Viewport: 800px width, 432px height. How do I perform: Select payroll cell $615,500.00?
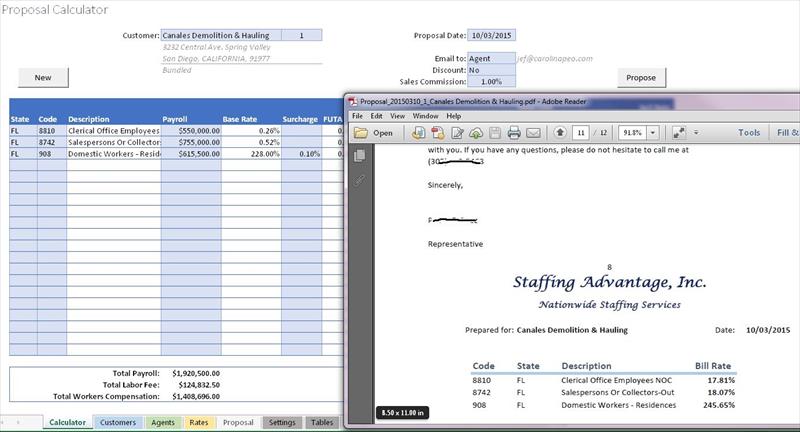(191, 154)
